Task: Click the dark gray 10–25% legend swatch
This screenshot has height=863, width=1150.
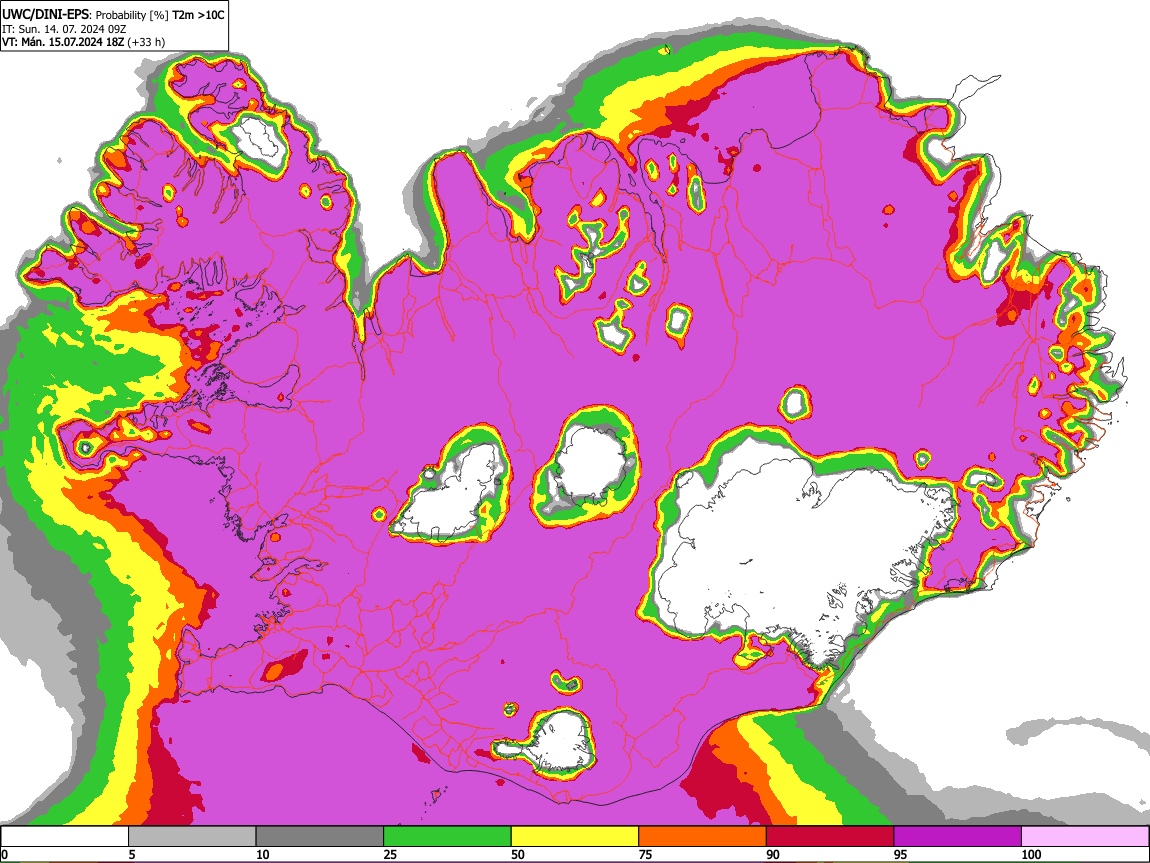Action: (x=320, y=836)
